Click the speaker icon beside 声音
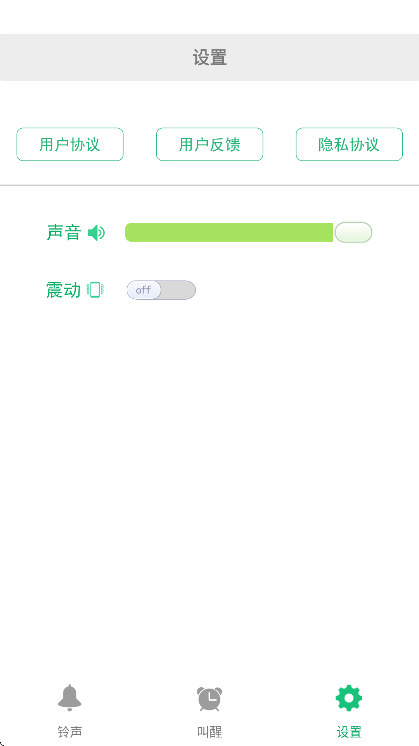The height and width of the screenshot is (746, 419). [x=97, y=233]
